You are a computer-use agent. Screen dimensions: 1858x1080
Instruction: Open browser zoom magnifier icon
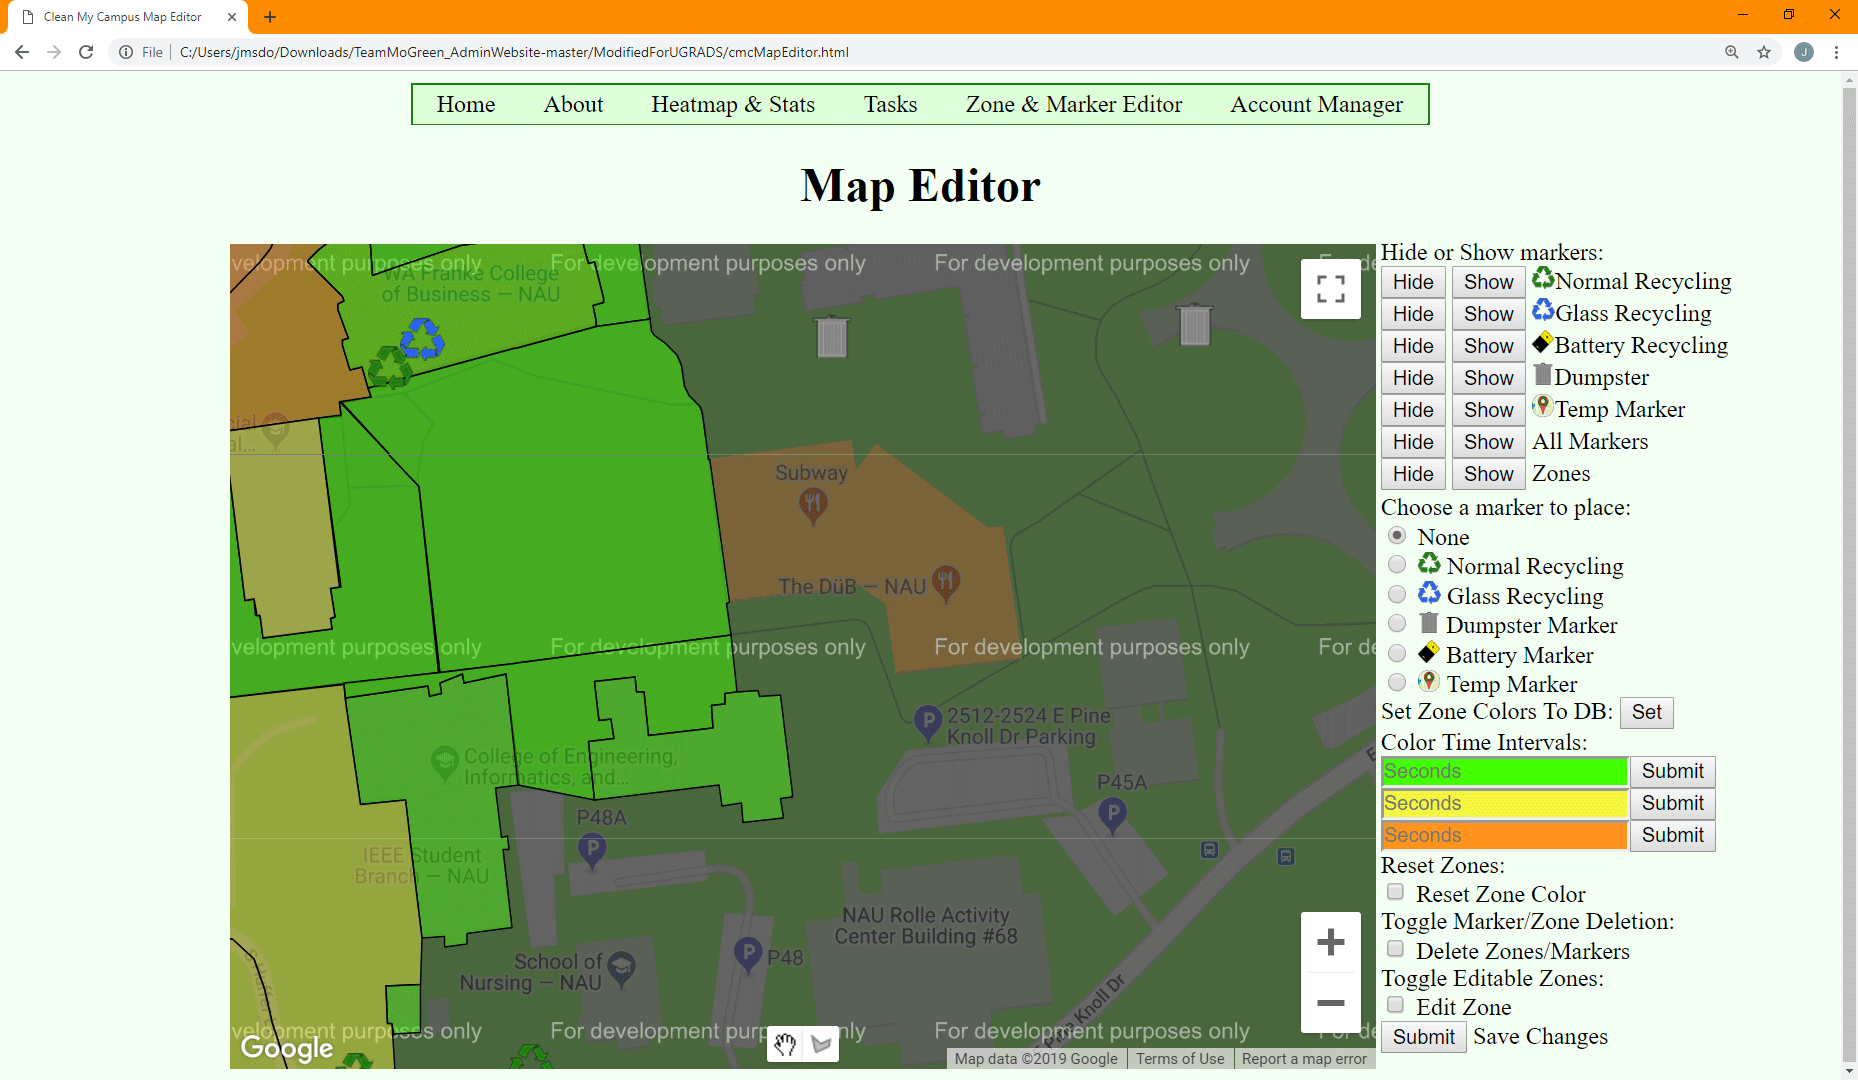tap(1731, 52)
